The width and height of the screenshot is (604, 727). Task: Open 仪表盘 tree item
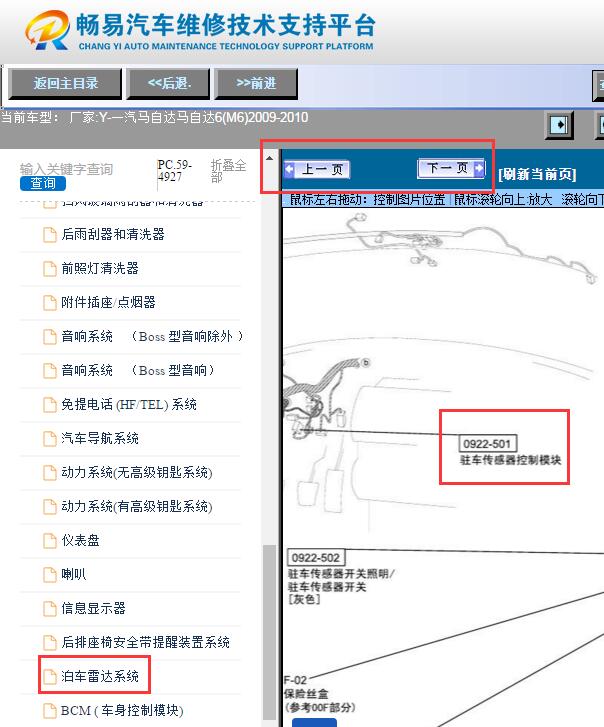[x=80, y=540]
